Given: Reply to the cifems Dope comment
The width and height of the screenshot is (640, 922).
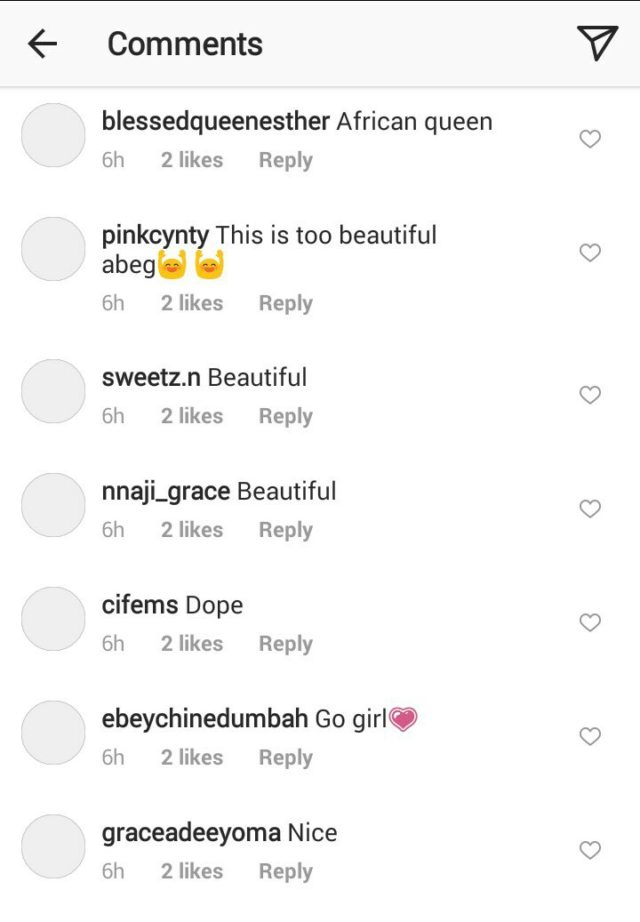Looking at the screenshot, I should (x=285, y=644).
